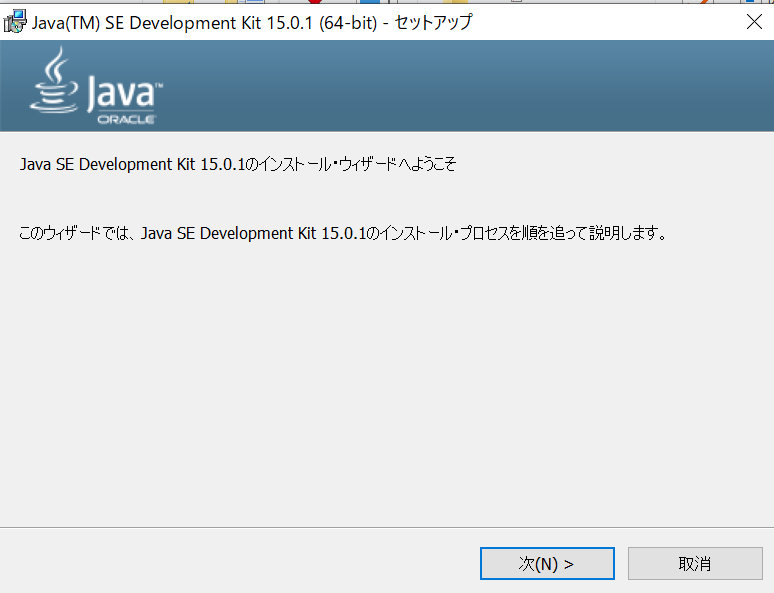Screen dimensions: 774x593
Task: Click the 次(N) > next button
Action: click(547, 563)
